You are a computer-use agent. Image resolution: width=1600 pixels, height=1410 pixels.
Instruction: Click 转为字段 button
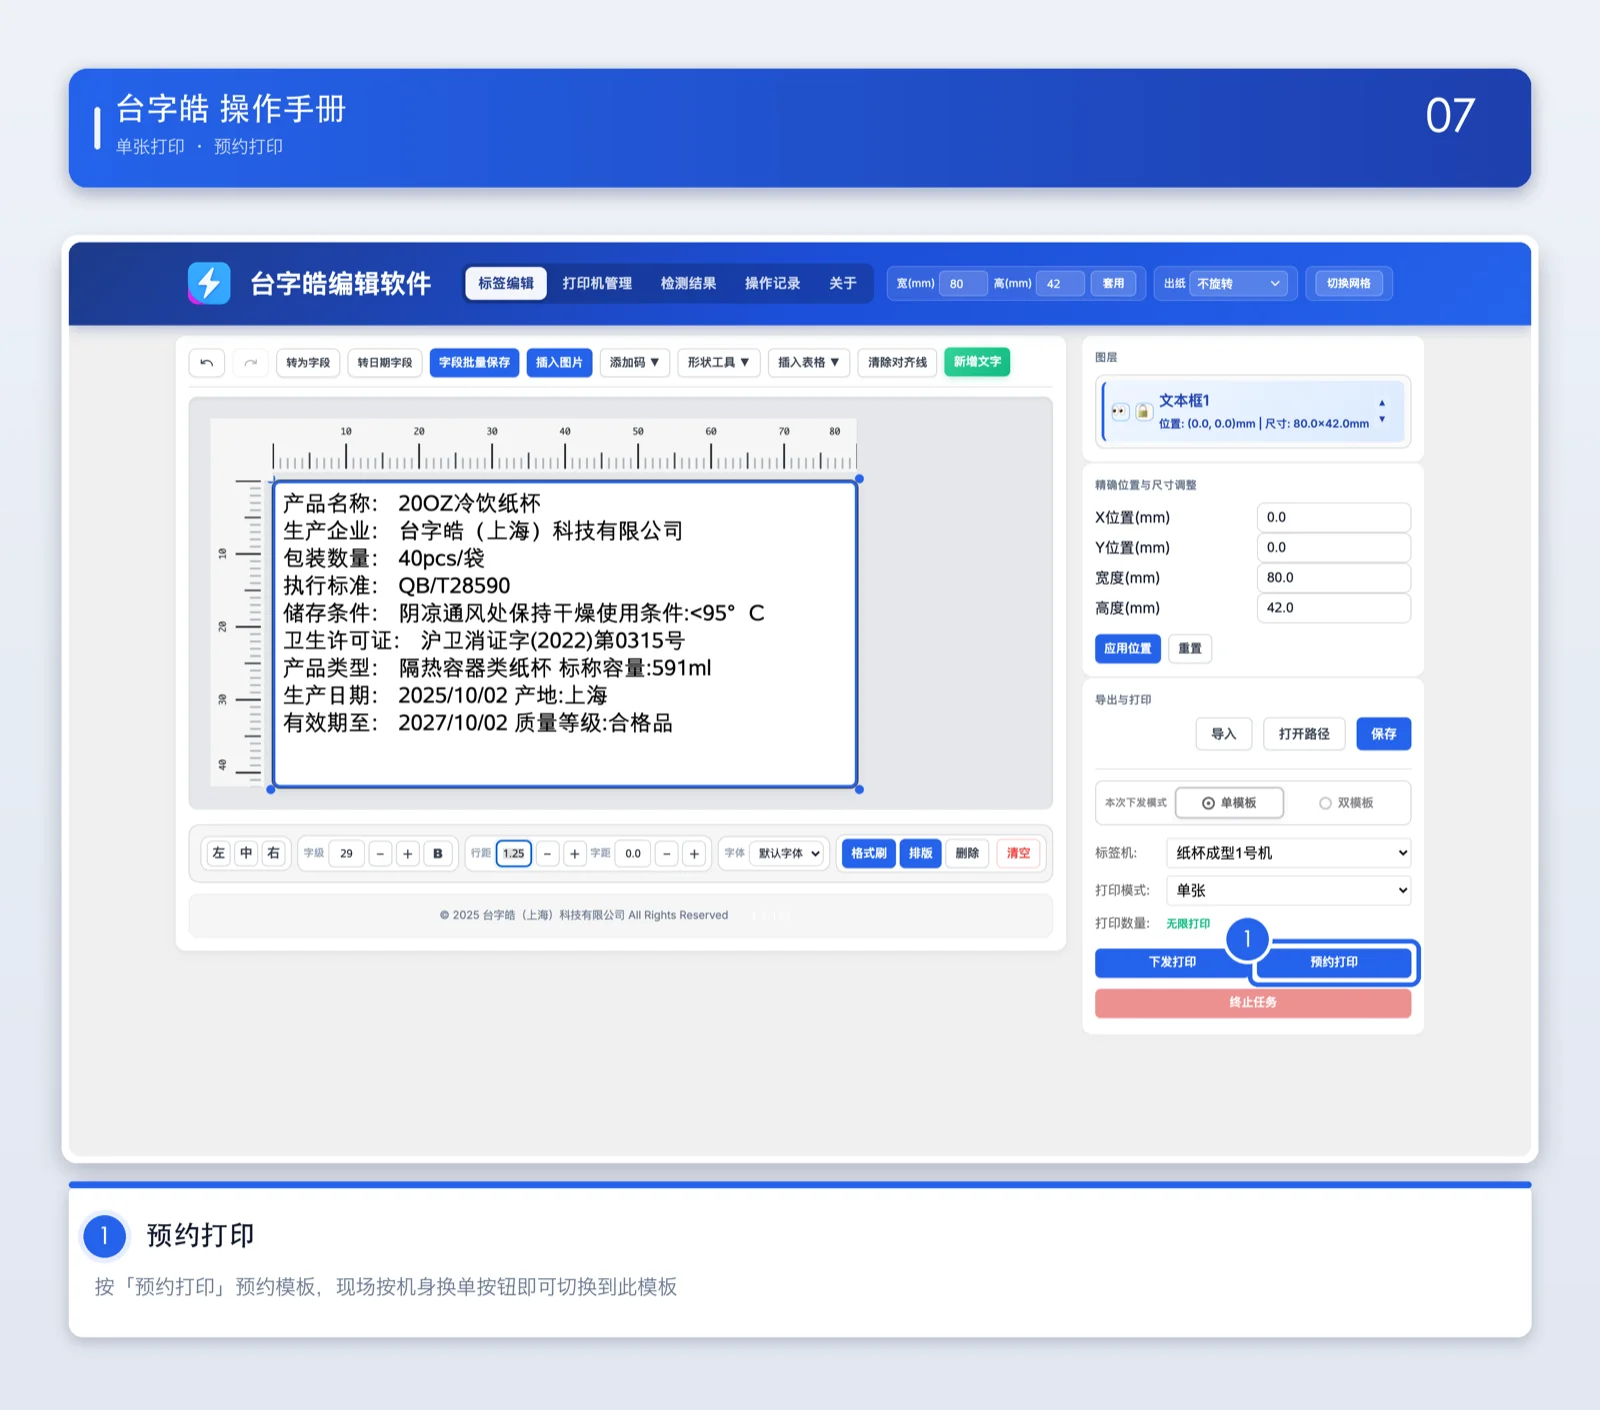[x=308, y=362]
